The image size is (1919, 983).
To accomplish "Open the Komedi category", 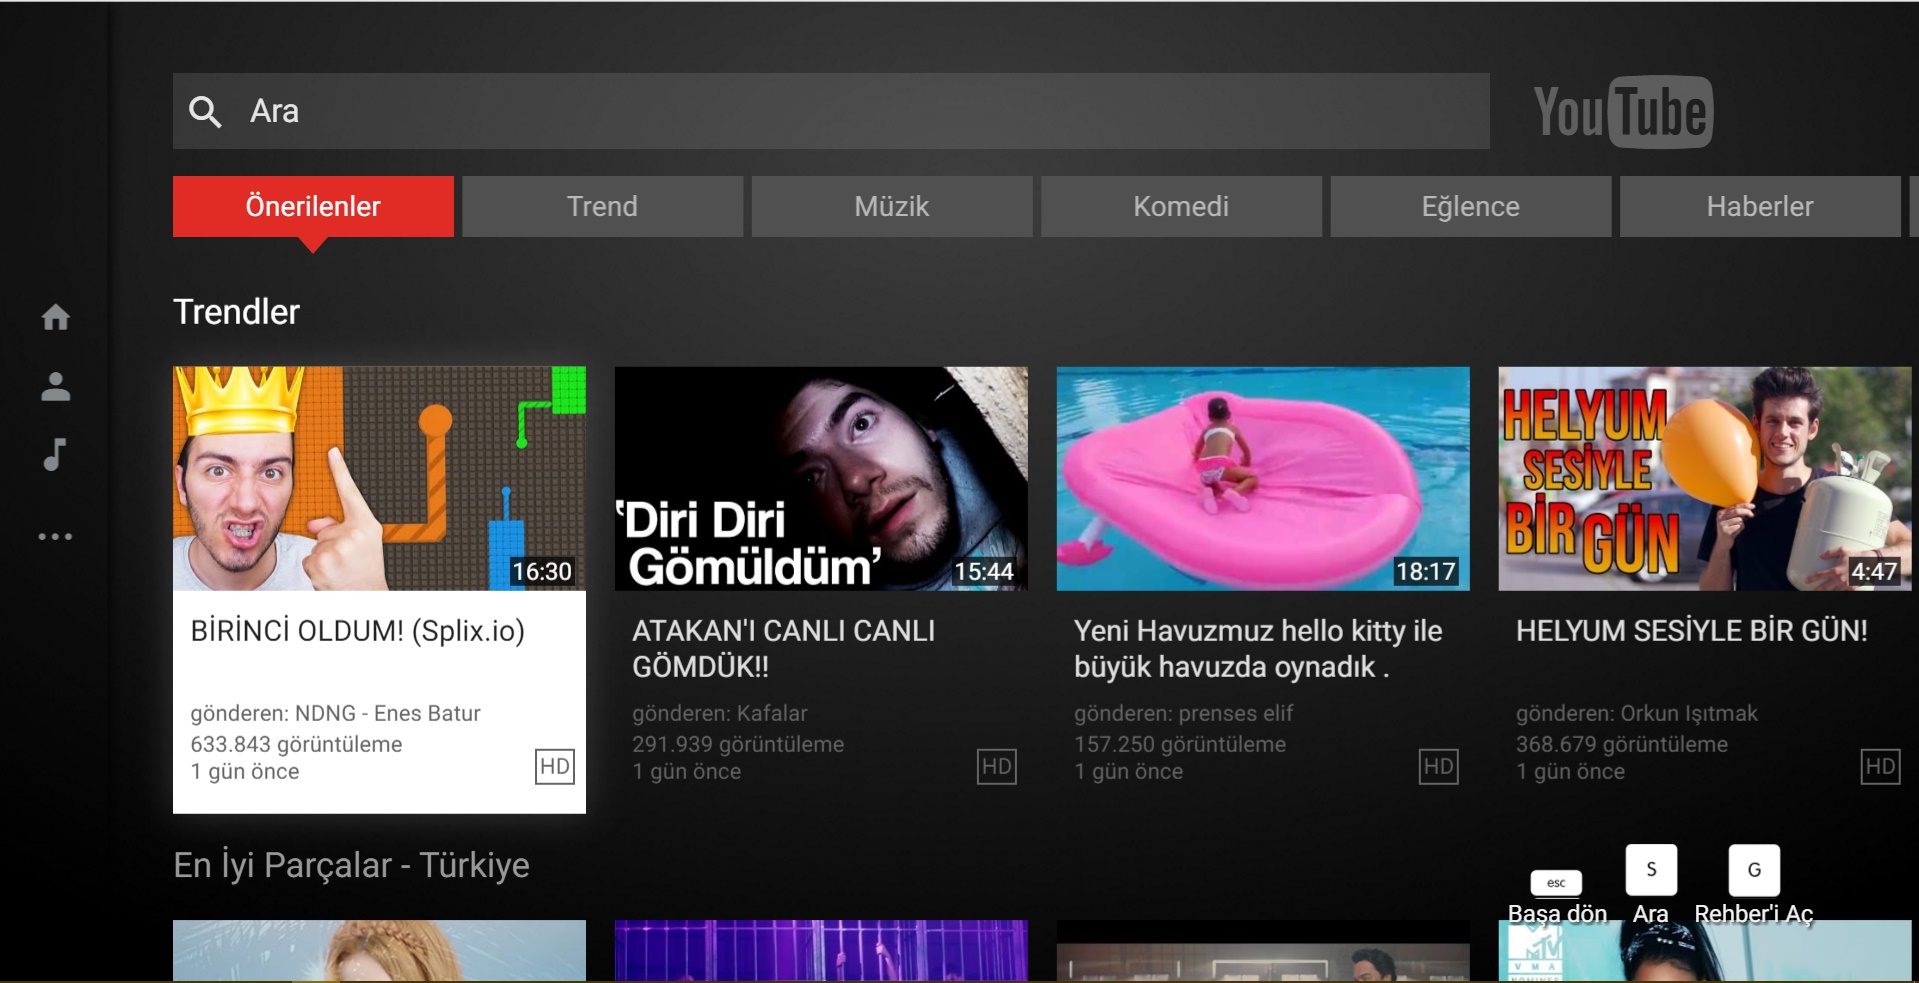I will 1181,207.
